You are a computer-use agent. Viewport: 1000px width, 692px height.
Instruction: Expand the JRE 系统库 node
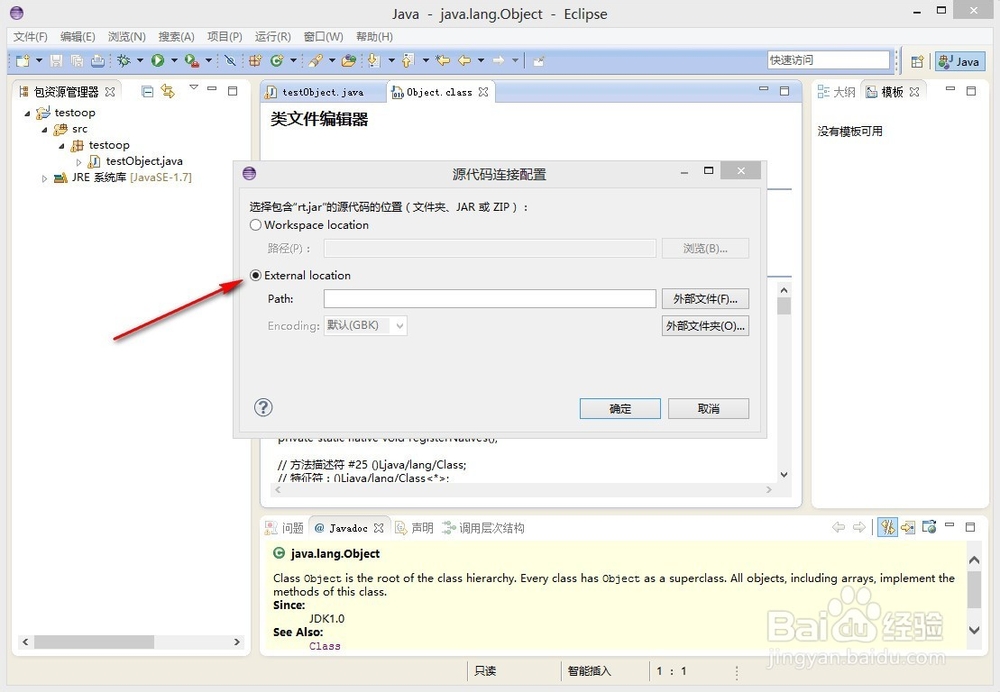[44, 179]
